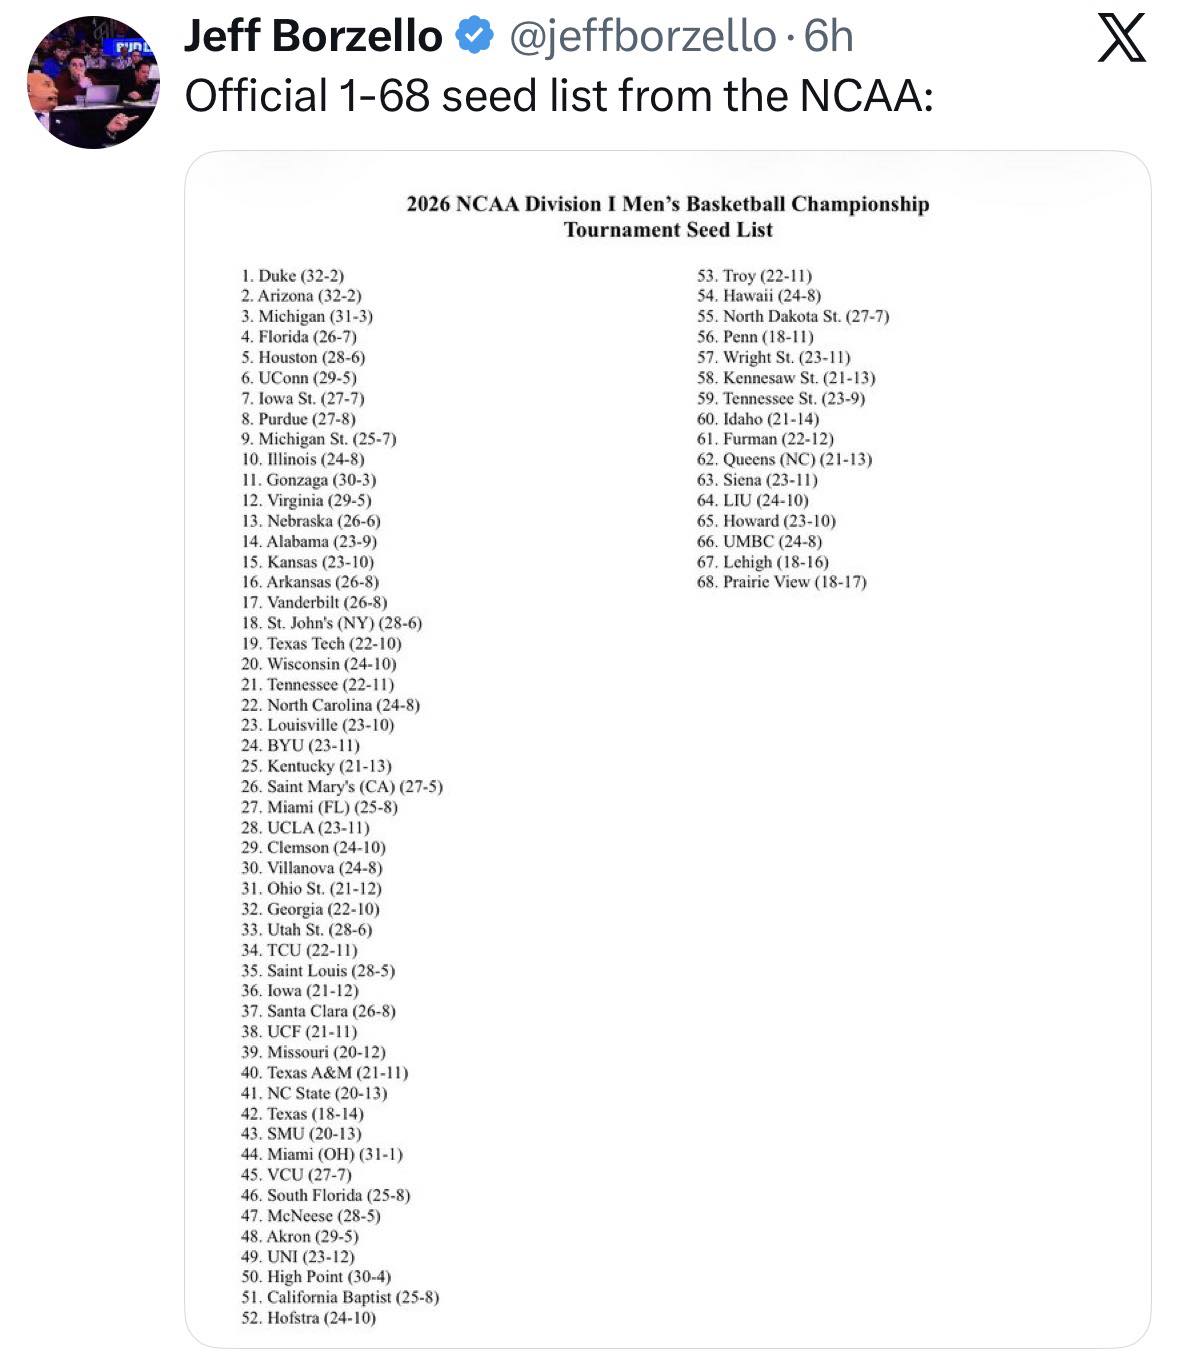Click the X logo icon

(1121, 38)
